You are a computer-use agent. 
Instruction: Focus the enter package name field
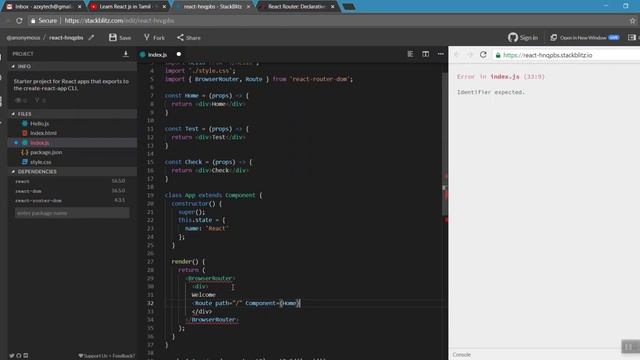click(72, 213)
